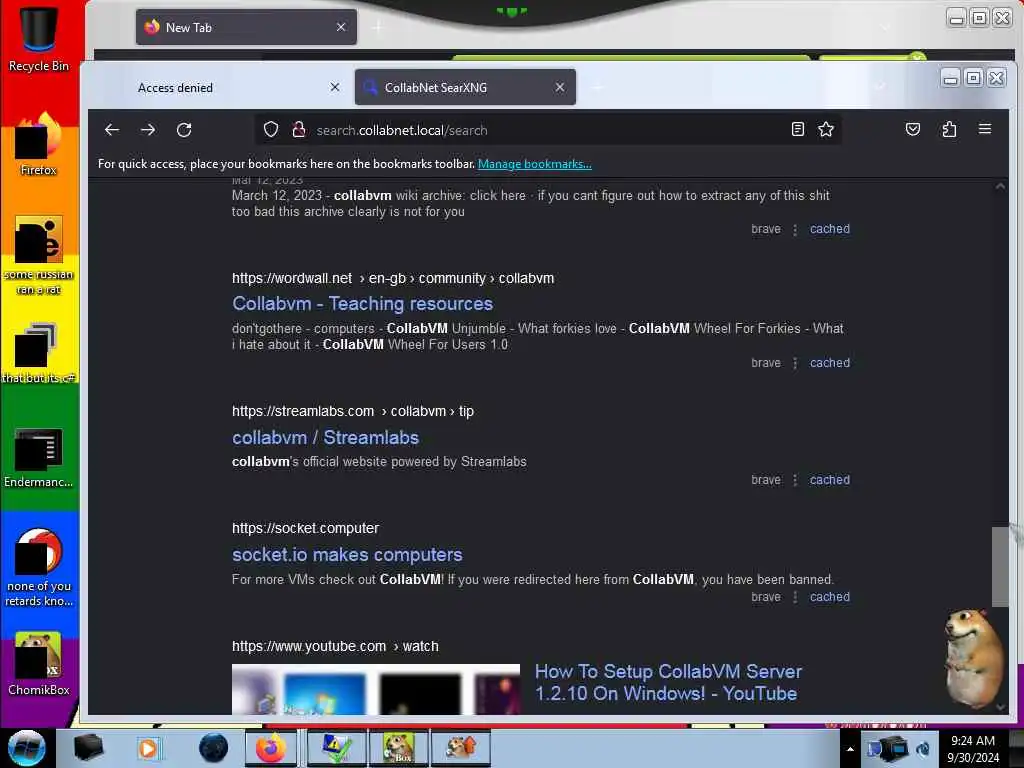Open the ChomikBox desktop icon

pos(39,664)
